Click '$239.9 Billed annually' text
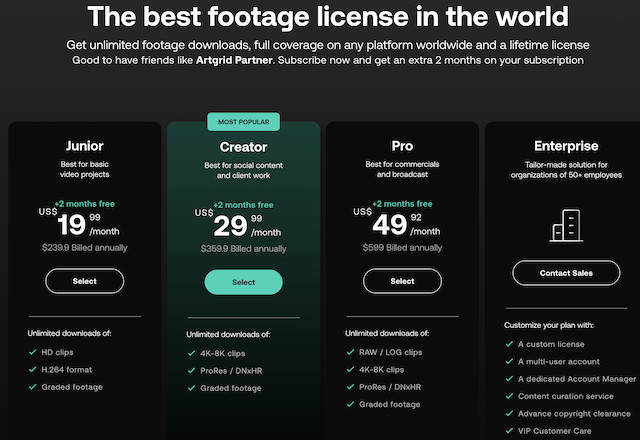Viewport: 640px width, 440px height. [84, 248]
